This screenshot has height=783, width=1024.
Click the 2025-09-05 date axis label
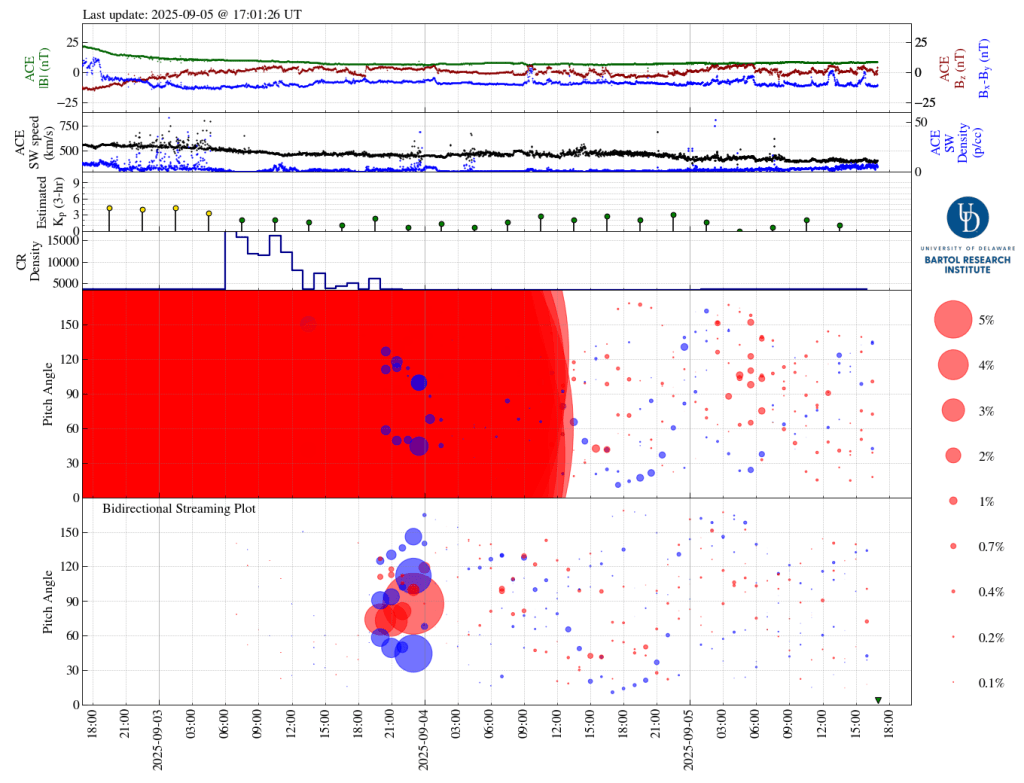690,744
